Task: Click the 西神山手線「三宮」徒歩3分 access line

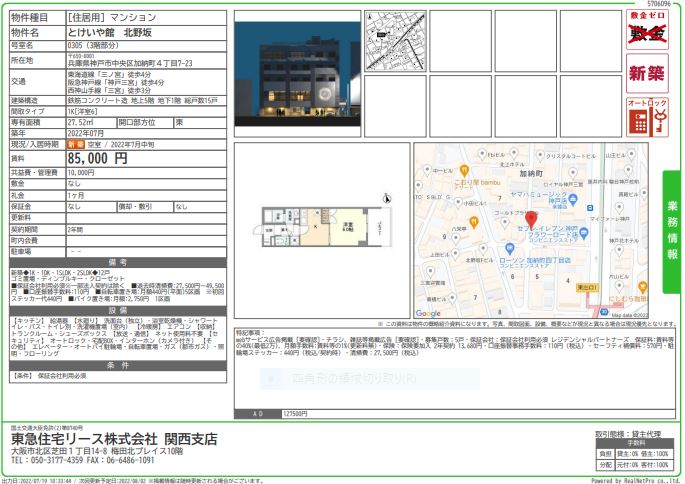Action: click(x=109, y=90)
